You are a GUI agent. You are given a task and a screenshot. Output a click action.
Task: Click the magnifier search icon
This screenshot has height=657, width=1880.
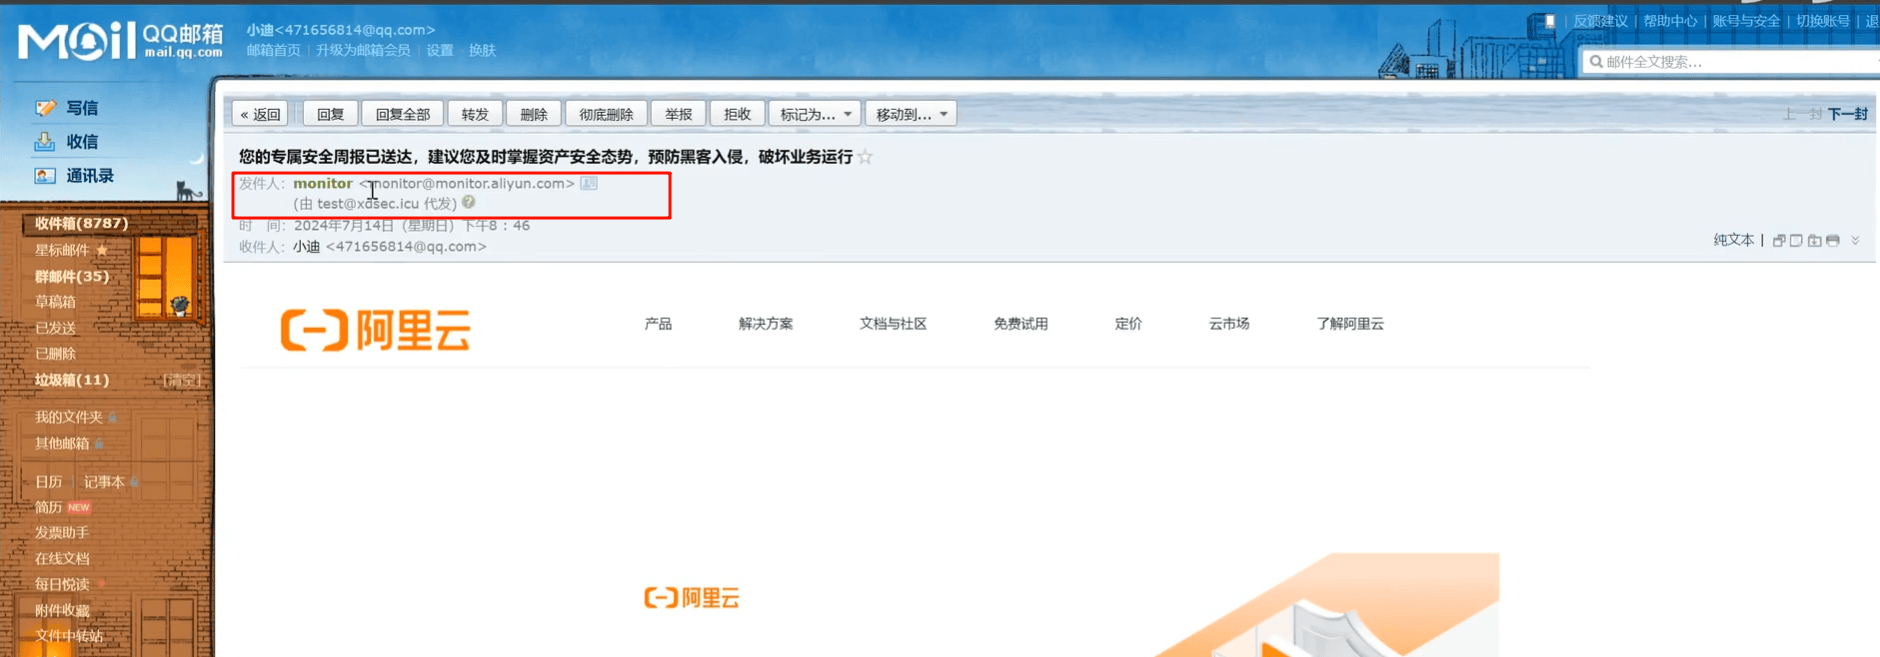click(x=1596, y=62)
